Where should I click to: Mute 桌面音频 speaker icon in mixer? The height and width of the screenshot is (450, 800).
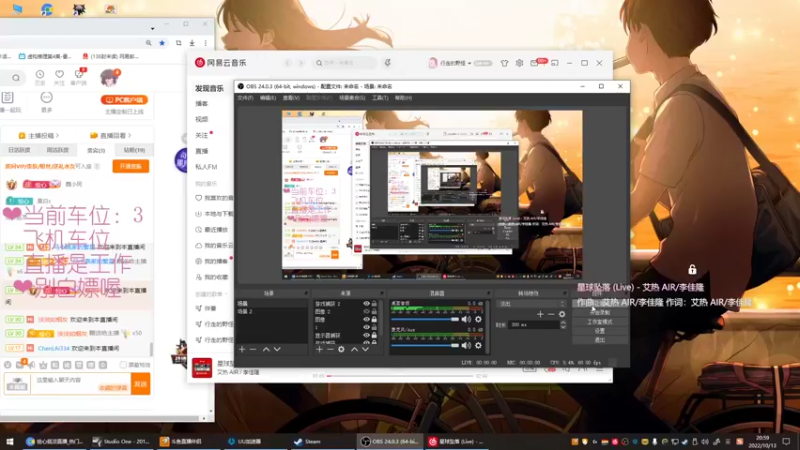(x=466, y=319)
